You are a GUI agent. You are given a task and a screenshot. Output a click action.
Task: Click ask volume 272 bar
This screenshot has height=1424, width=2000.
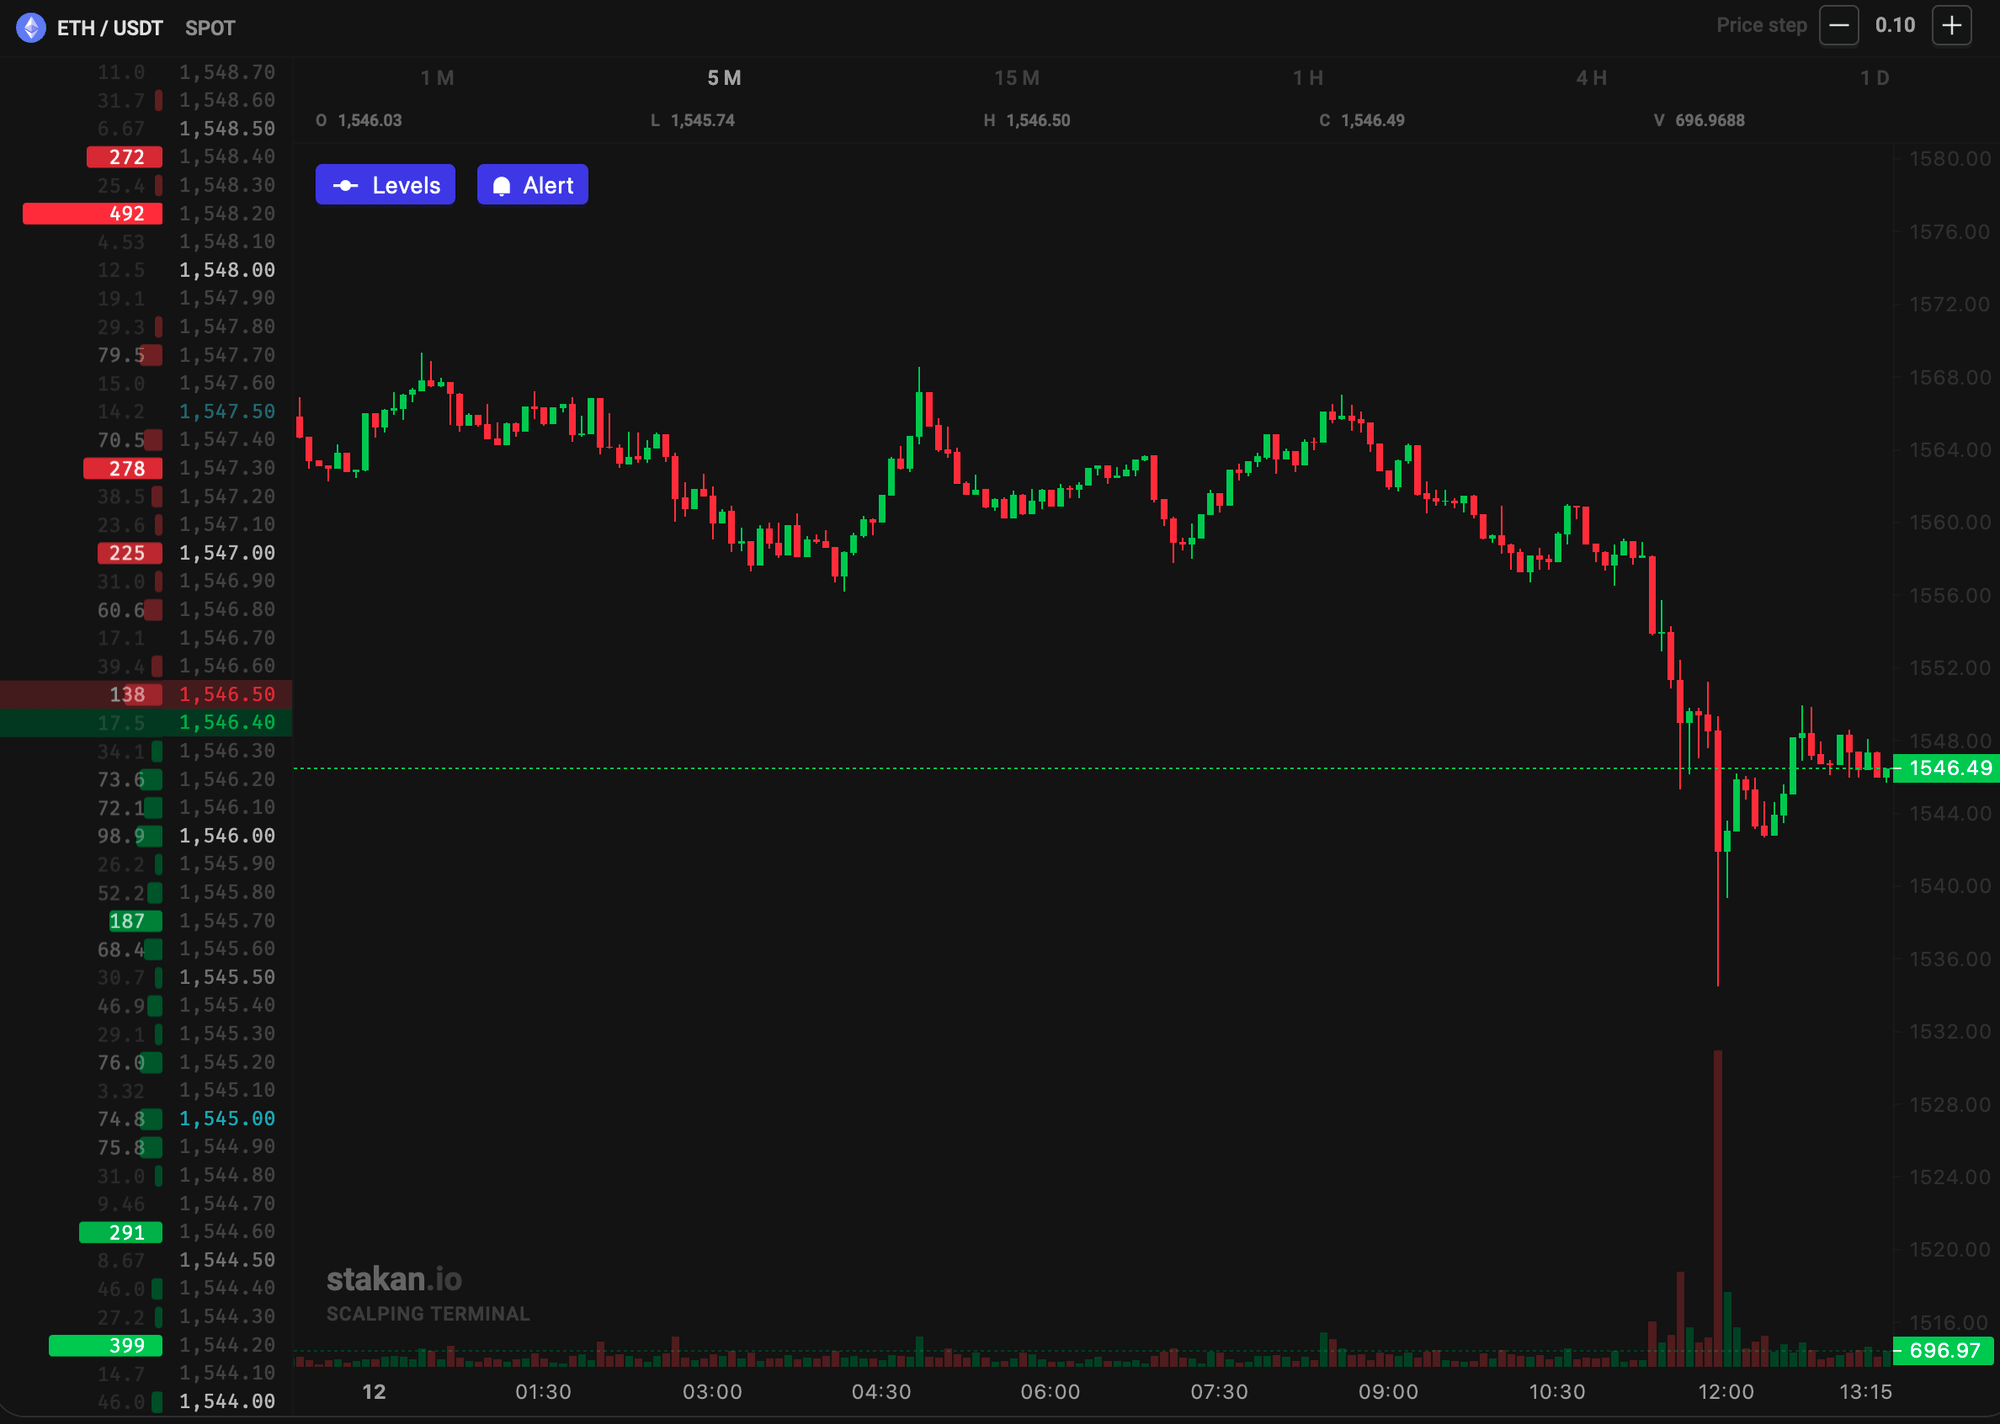125,157
